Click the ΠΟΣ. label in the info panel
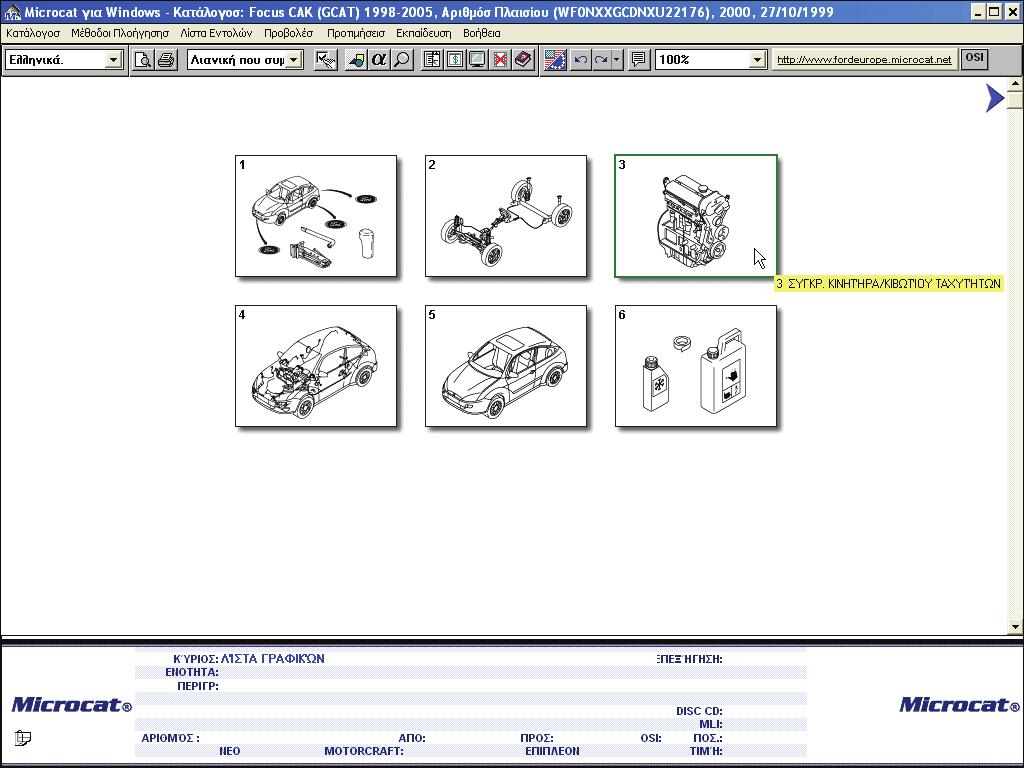Screen dimensions: 1024x768 point(708,738)
